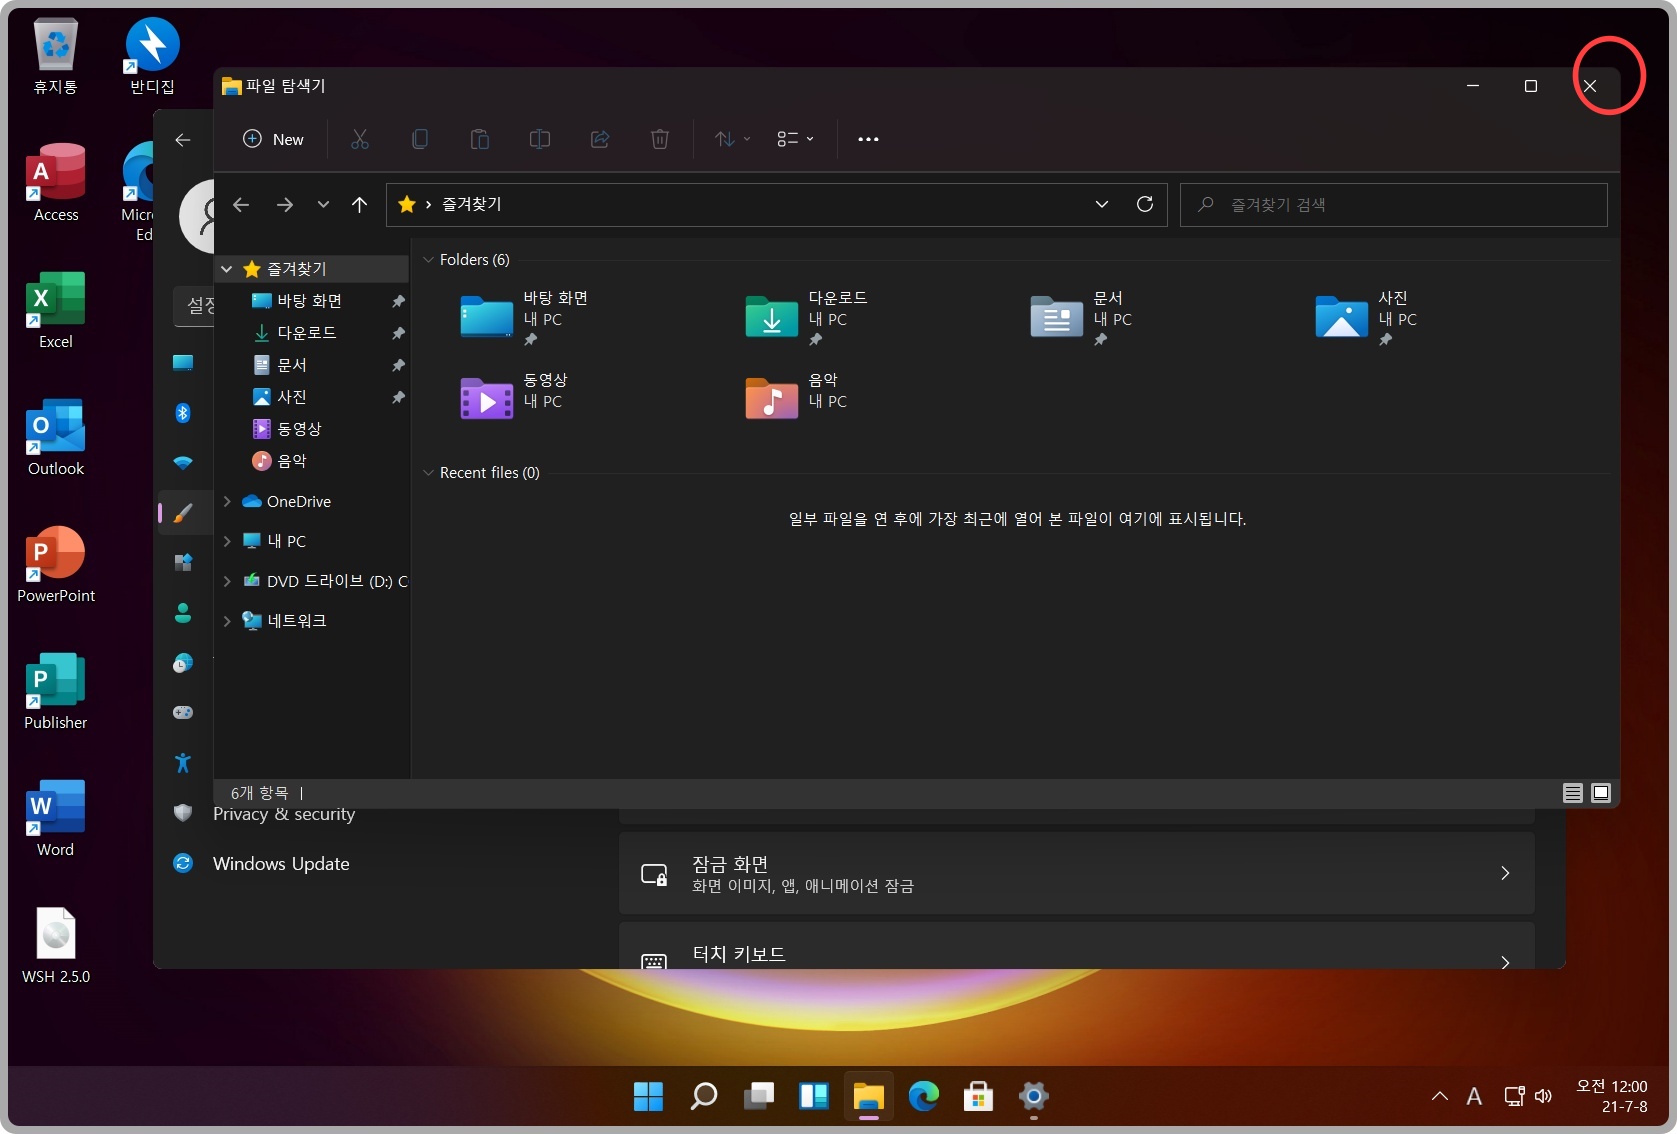Click the Delete trash icon in toolbar

660,139
